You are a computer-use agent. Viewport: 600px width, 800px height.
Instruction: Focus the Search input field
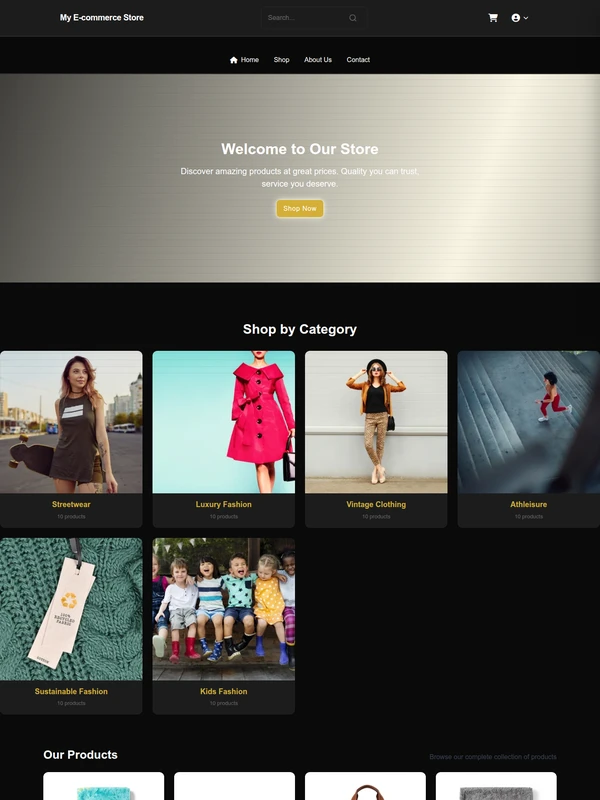click(314, 18)
